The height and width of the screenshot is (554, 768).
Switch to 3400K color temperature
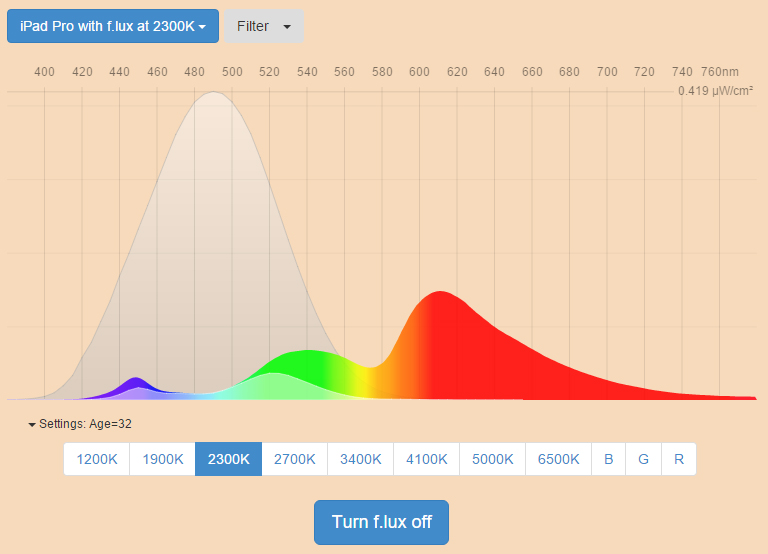(360, 459)
